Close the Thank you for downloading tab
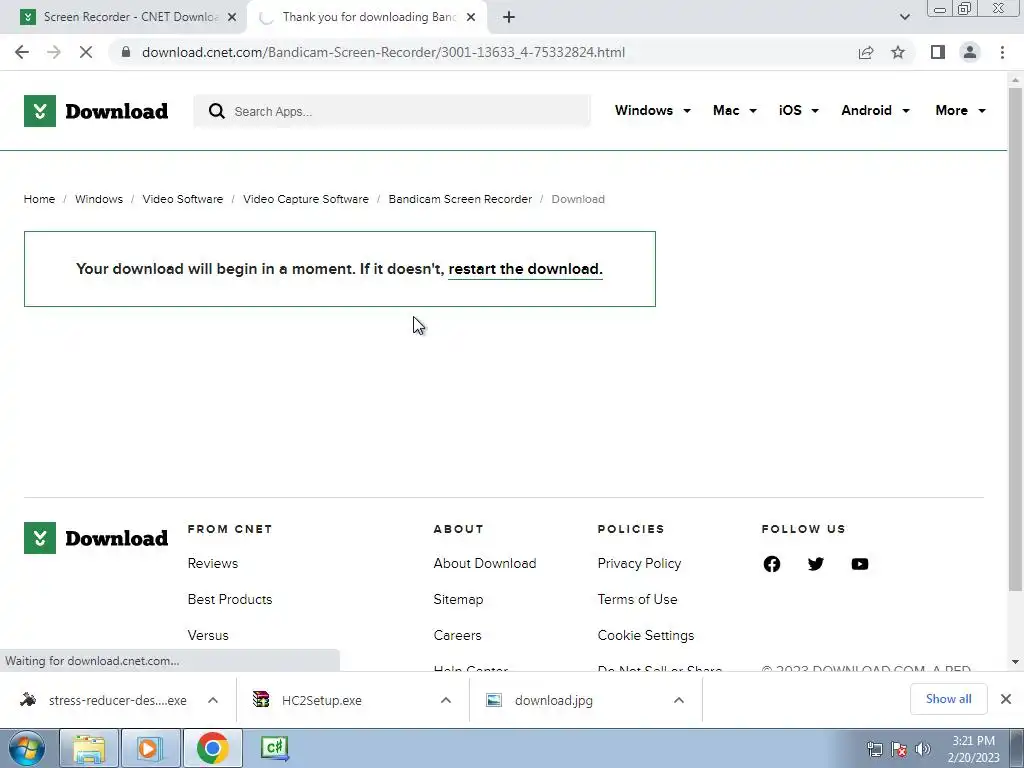Viewport: 1024px width, 768px height. pos(471,17)
